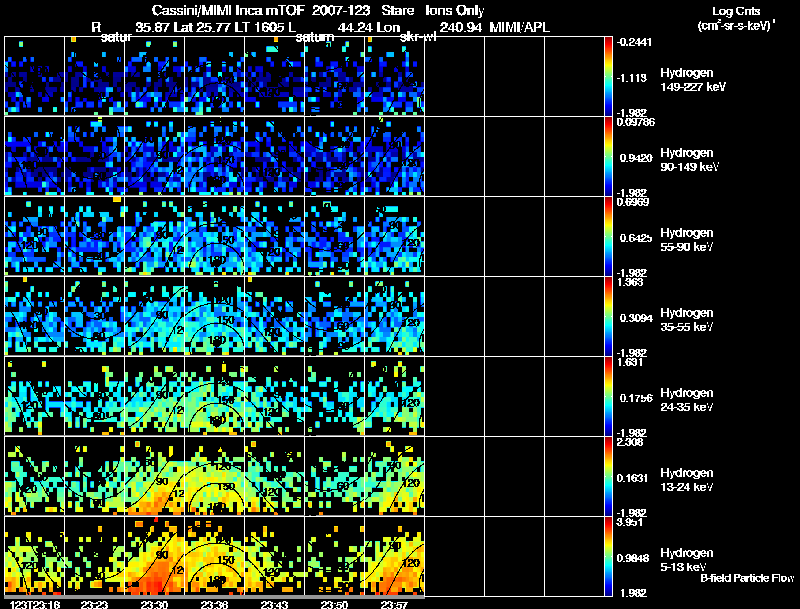Screen dimensions: 800x609
Task: Click the '0.3094' color scale value
Action: [x=636, y=318]
